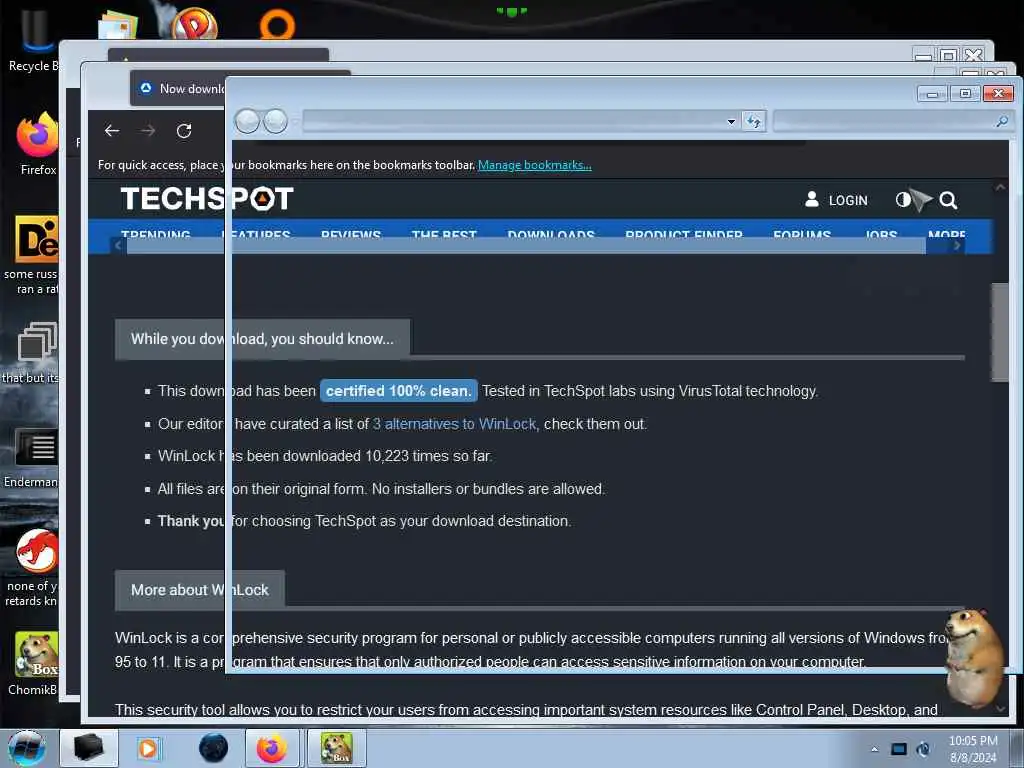Open TechSpot site search magnifier

pyautogui.click(x=948, y=200)
